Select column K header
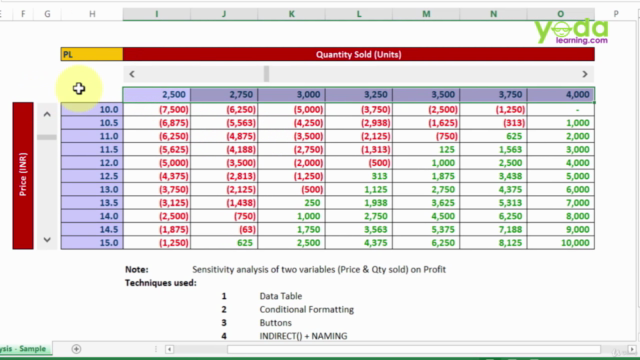This screenshot has width=640, height=360. coord(291,14)
